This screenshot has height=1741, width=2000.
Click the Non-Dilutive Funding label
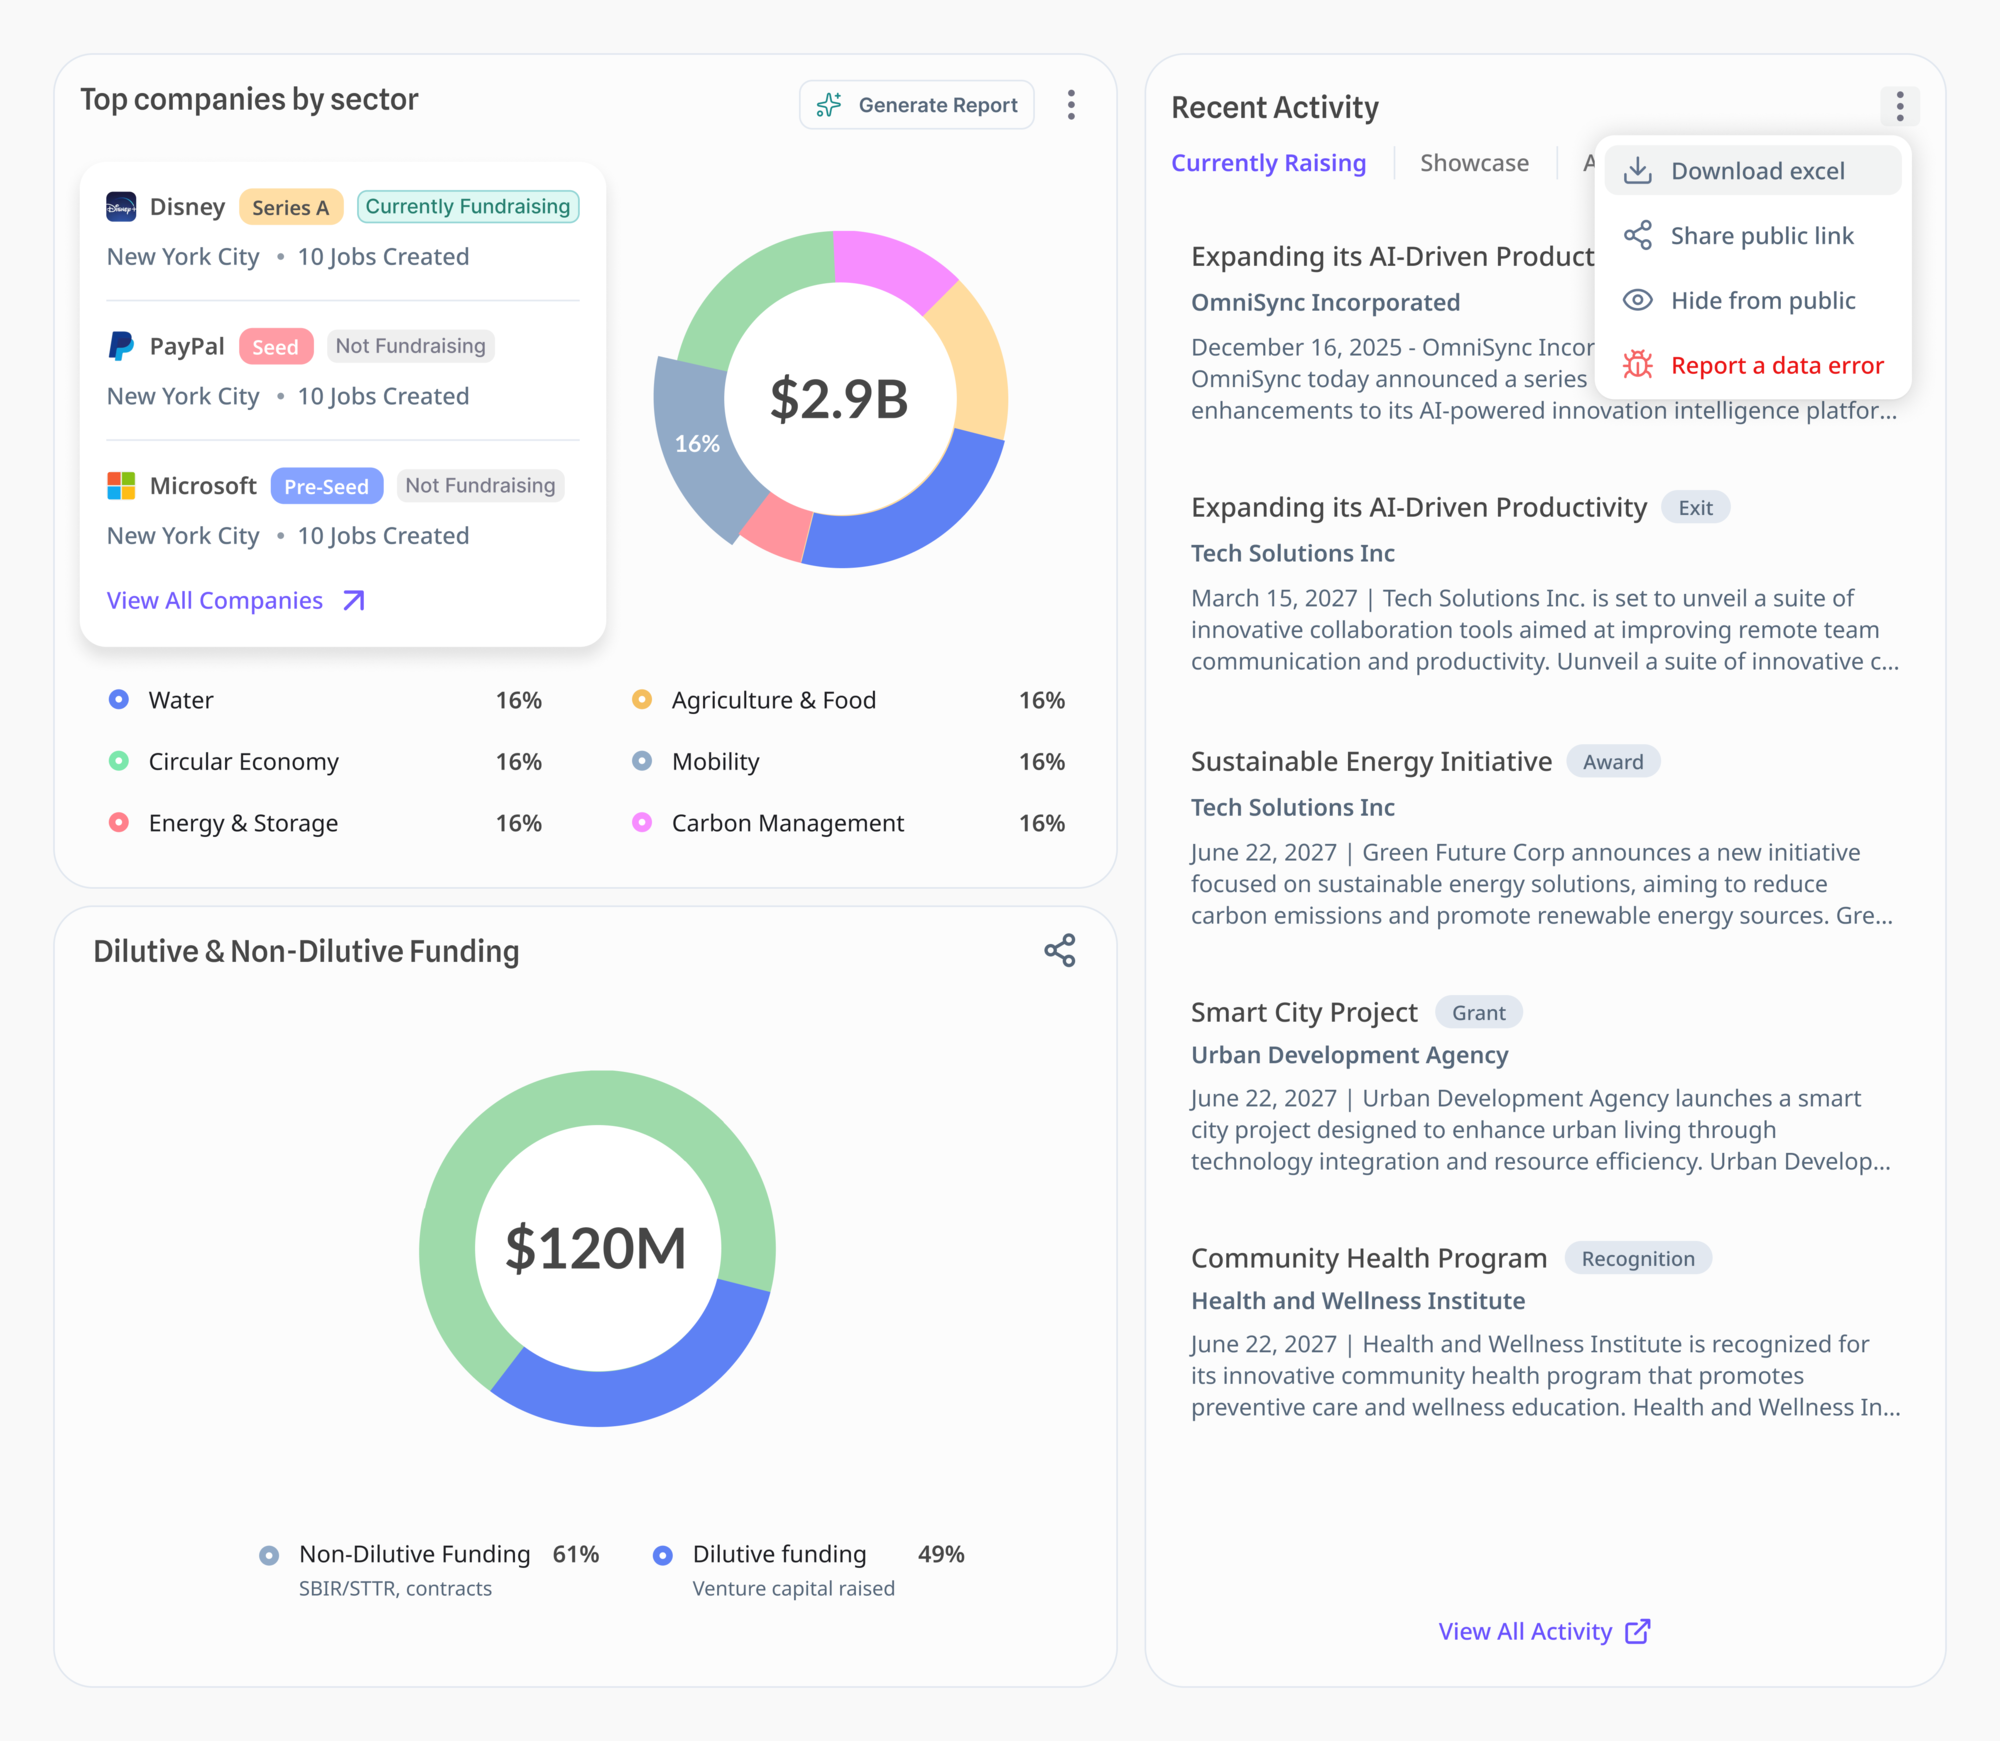tap(414, 1555)
